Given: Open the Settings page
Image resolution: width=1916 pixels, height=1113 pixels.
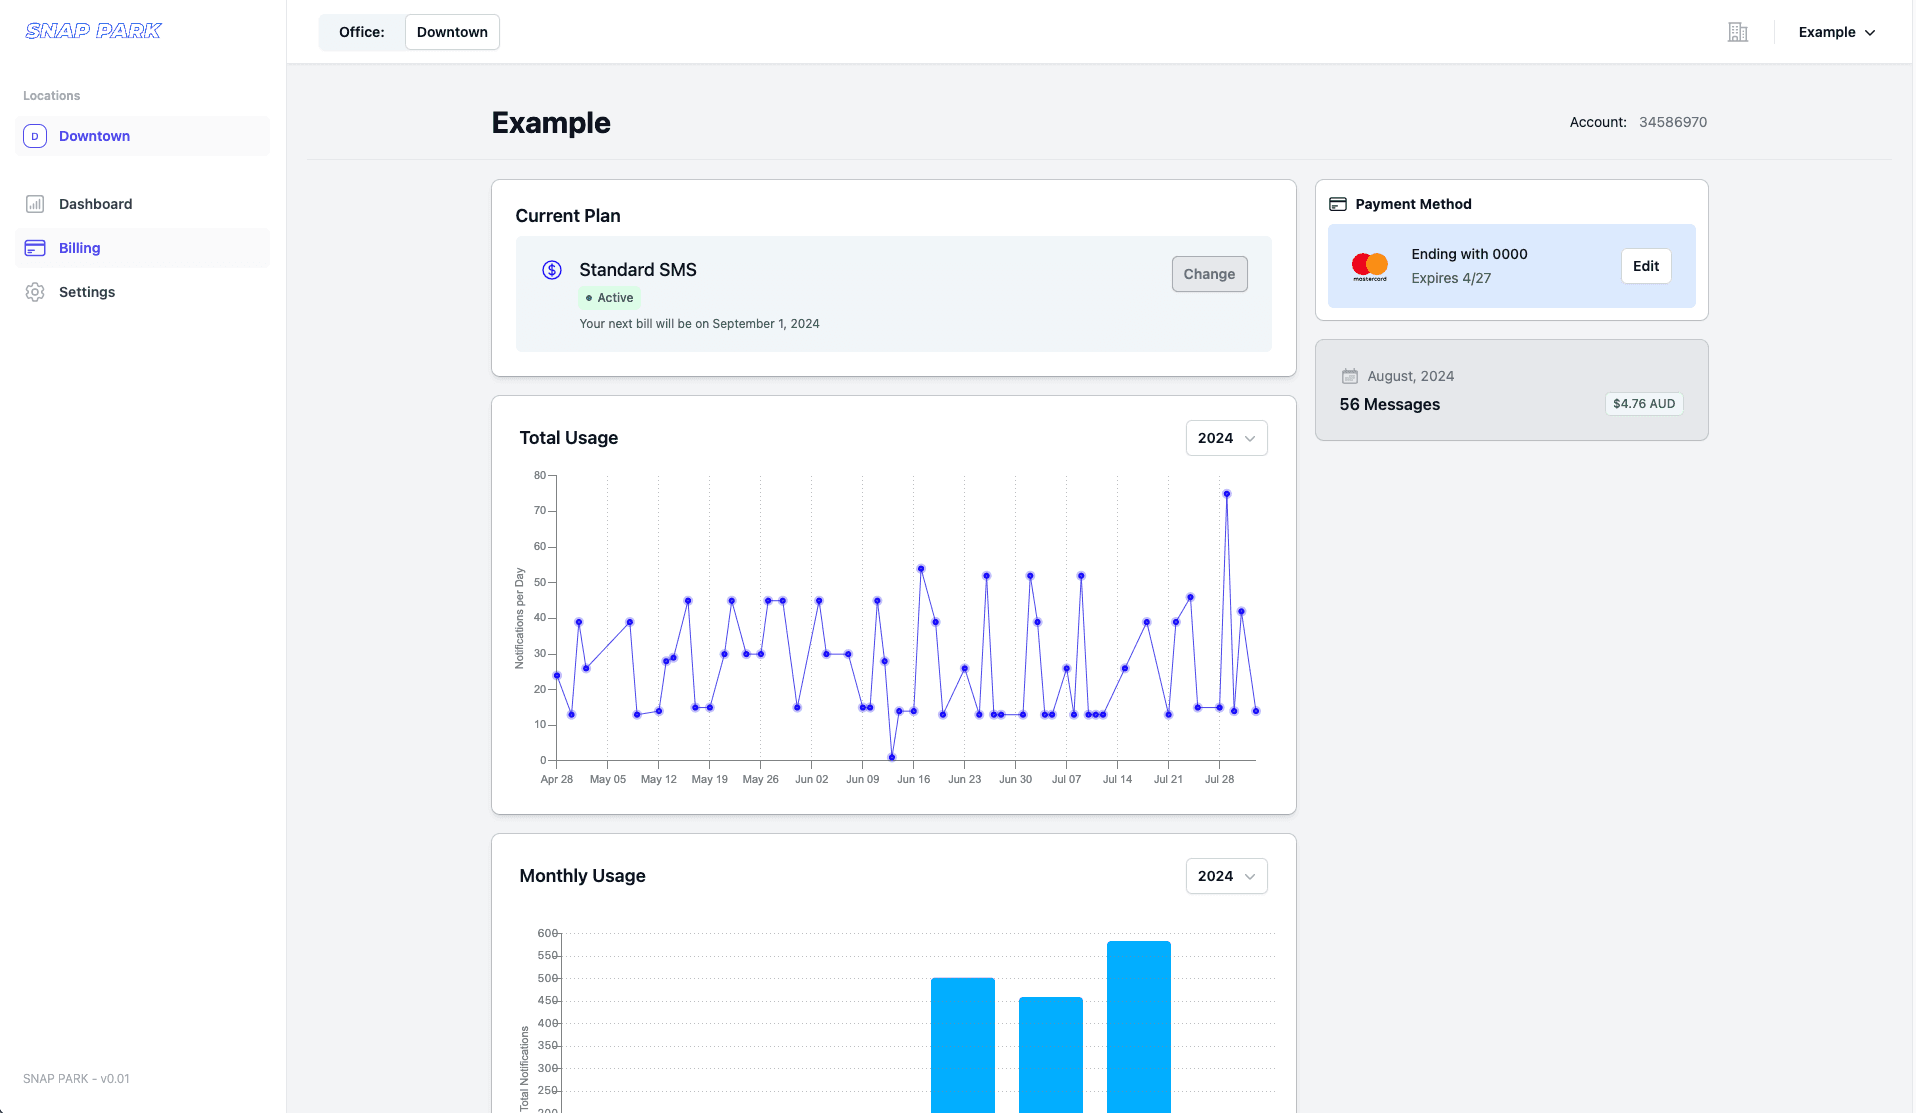Looking at the screenshot, I should tap(142, 292).
